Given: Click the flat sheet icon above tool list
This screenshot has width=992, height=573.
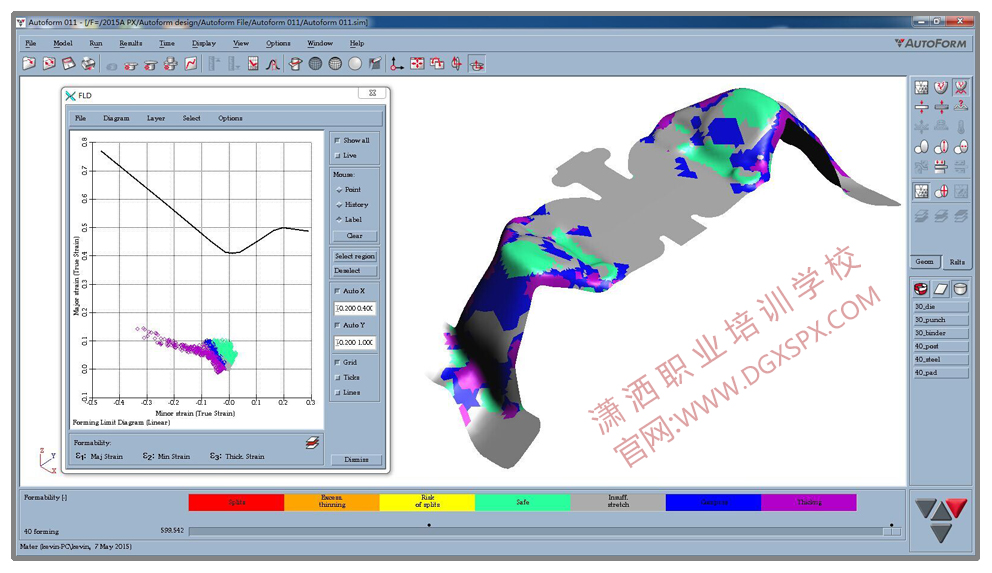Looking at the screenshot, I should point(941,289).
